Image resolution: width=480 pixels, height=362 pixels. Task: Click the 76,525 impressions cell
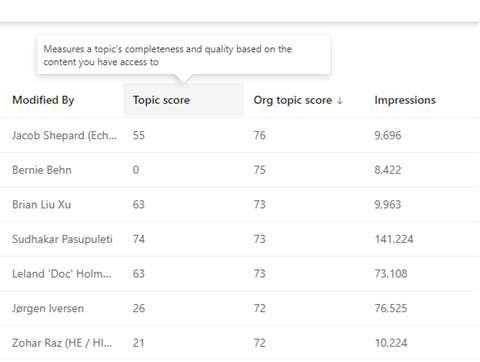pos(391,308)
